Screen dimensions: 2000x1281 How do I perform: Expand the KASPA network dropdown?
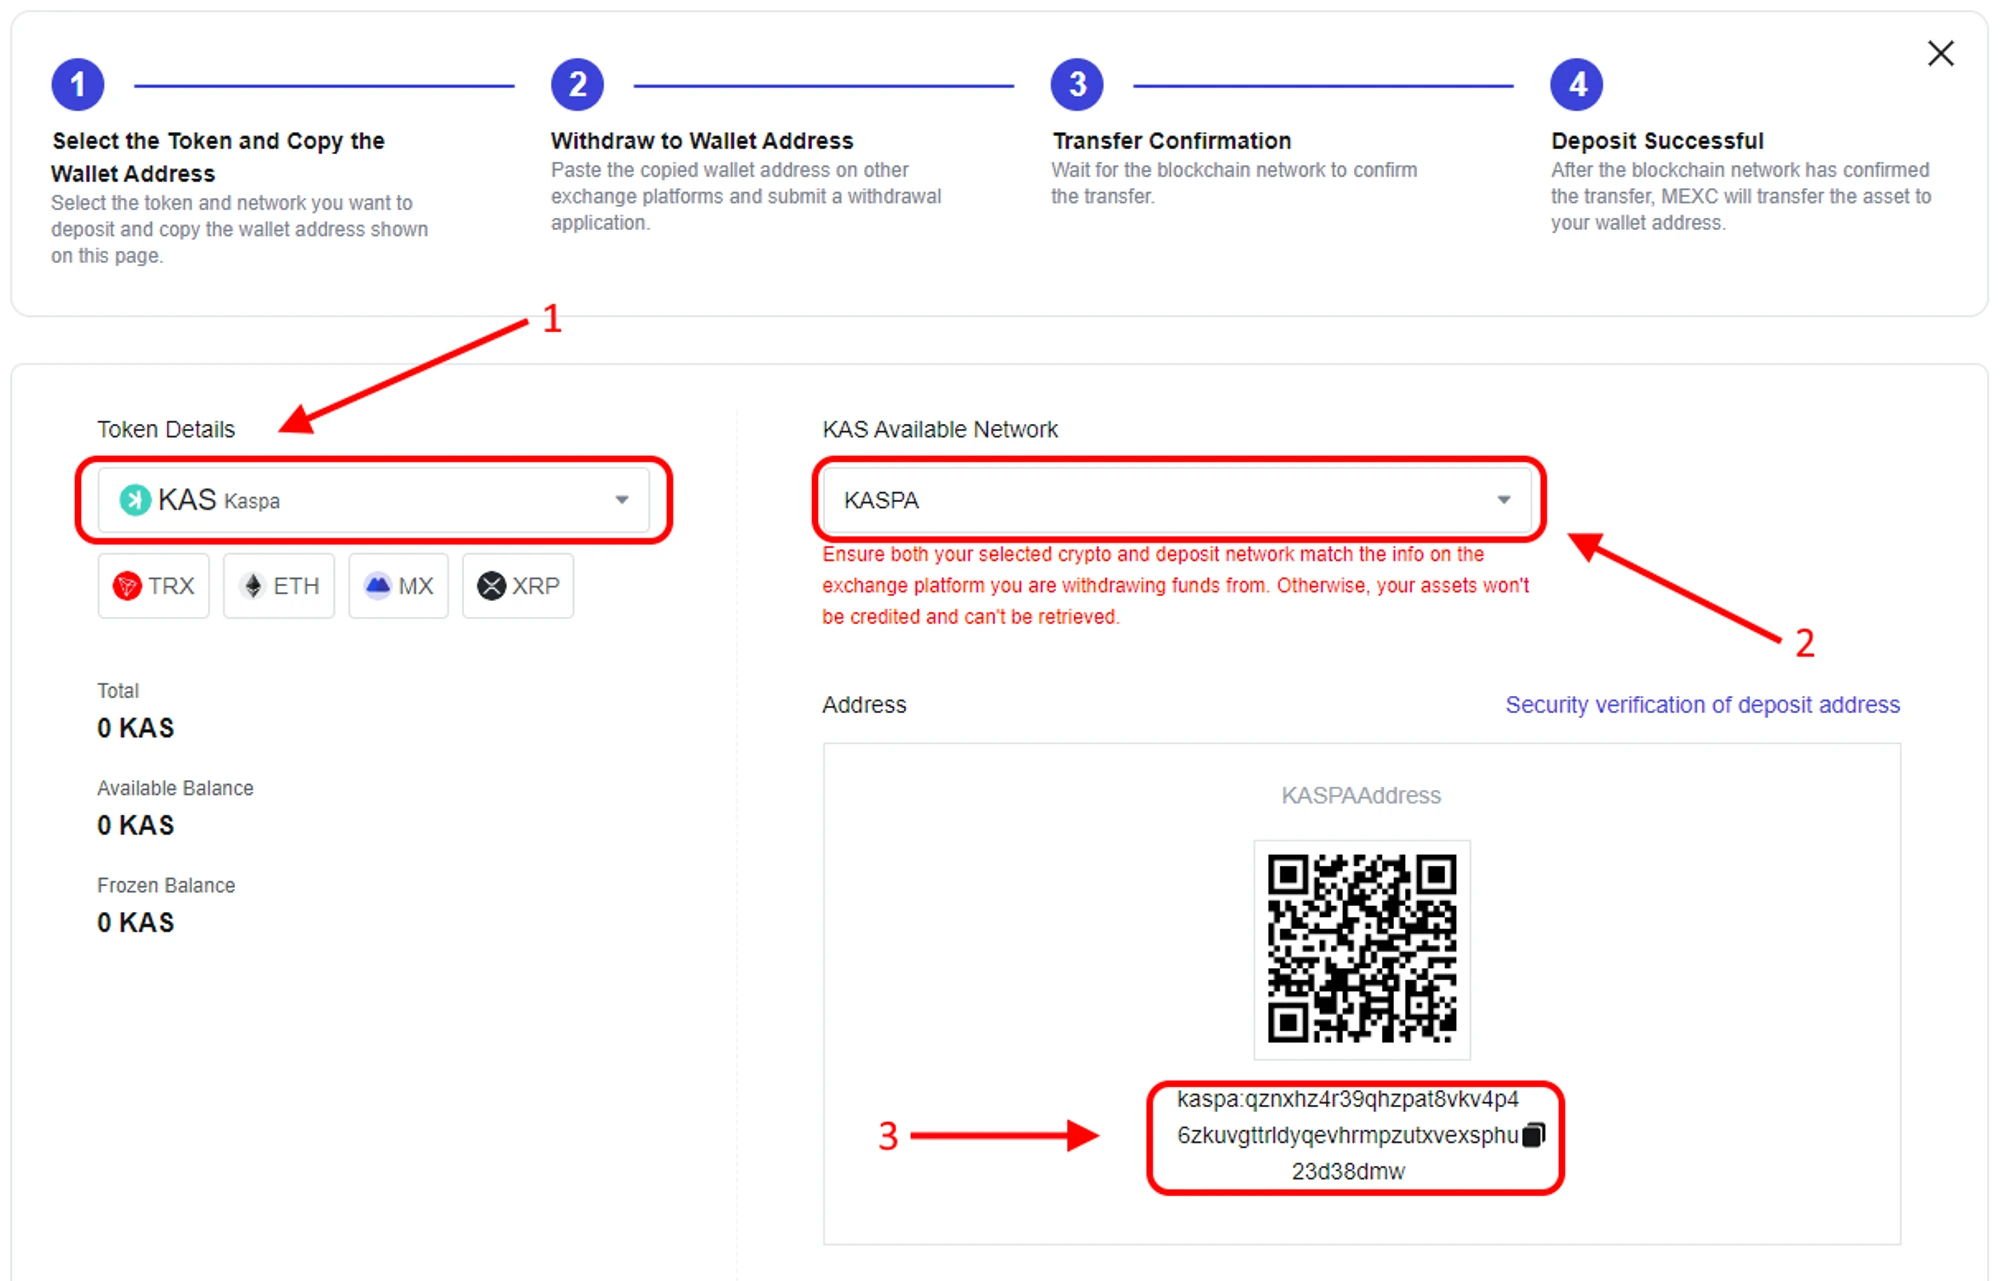click(x=1175, y=499)
